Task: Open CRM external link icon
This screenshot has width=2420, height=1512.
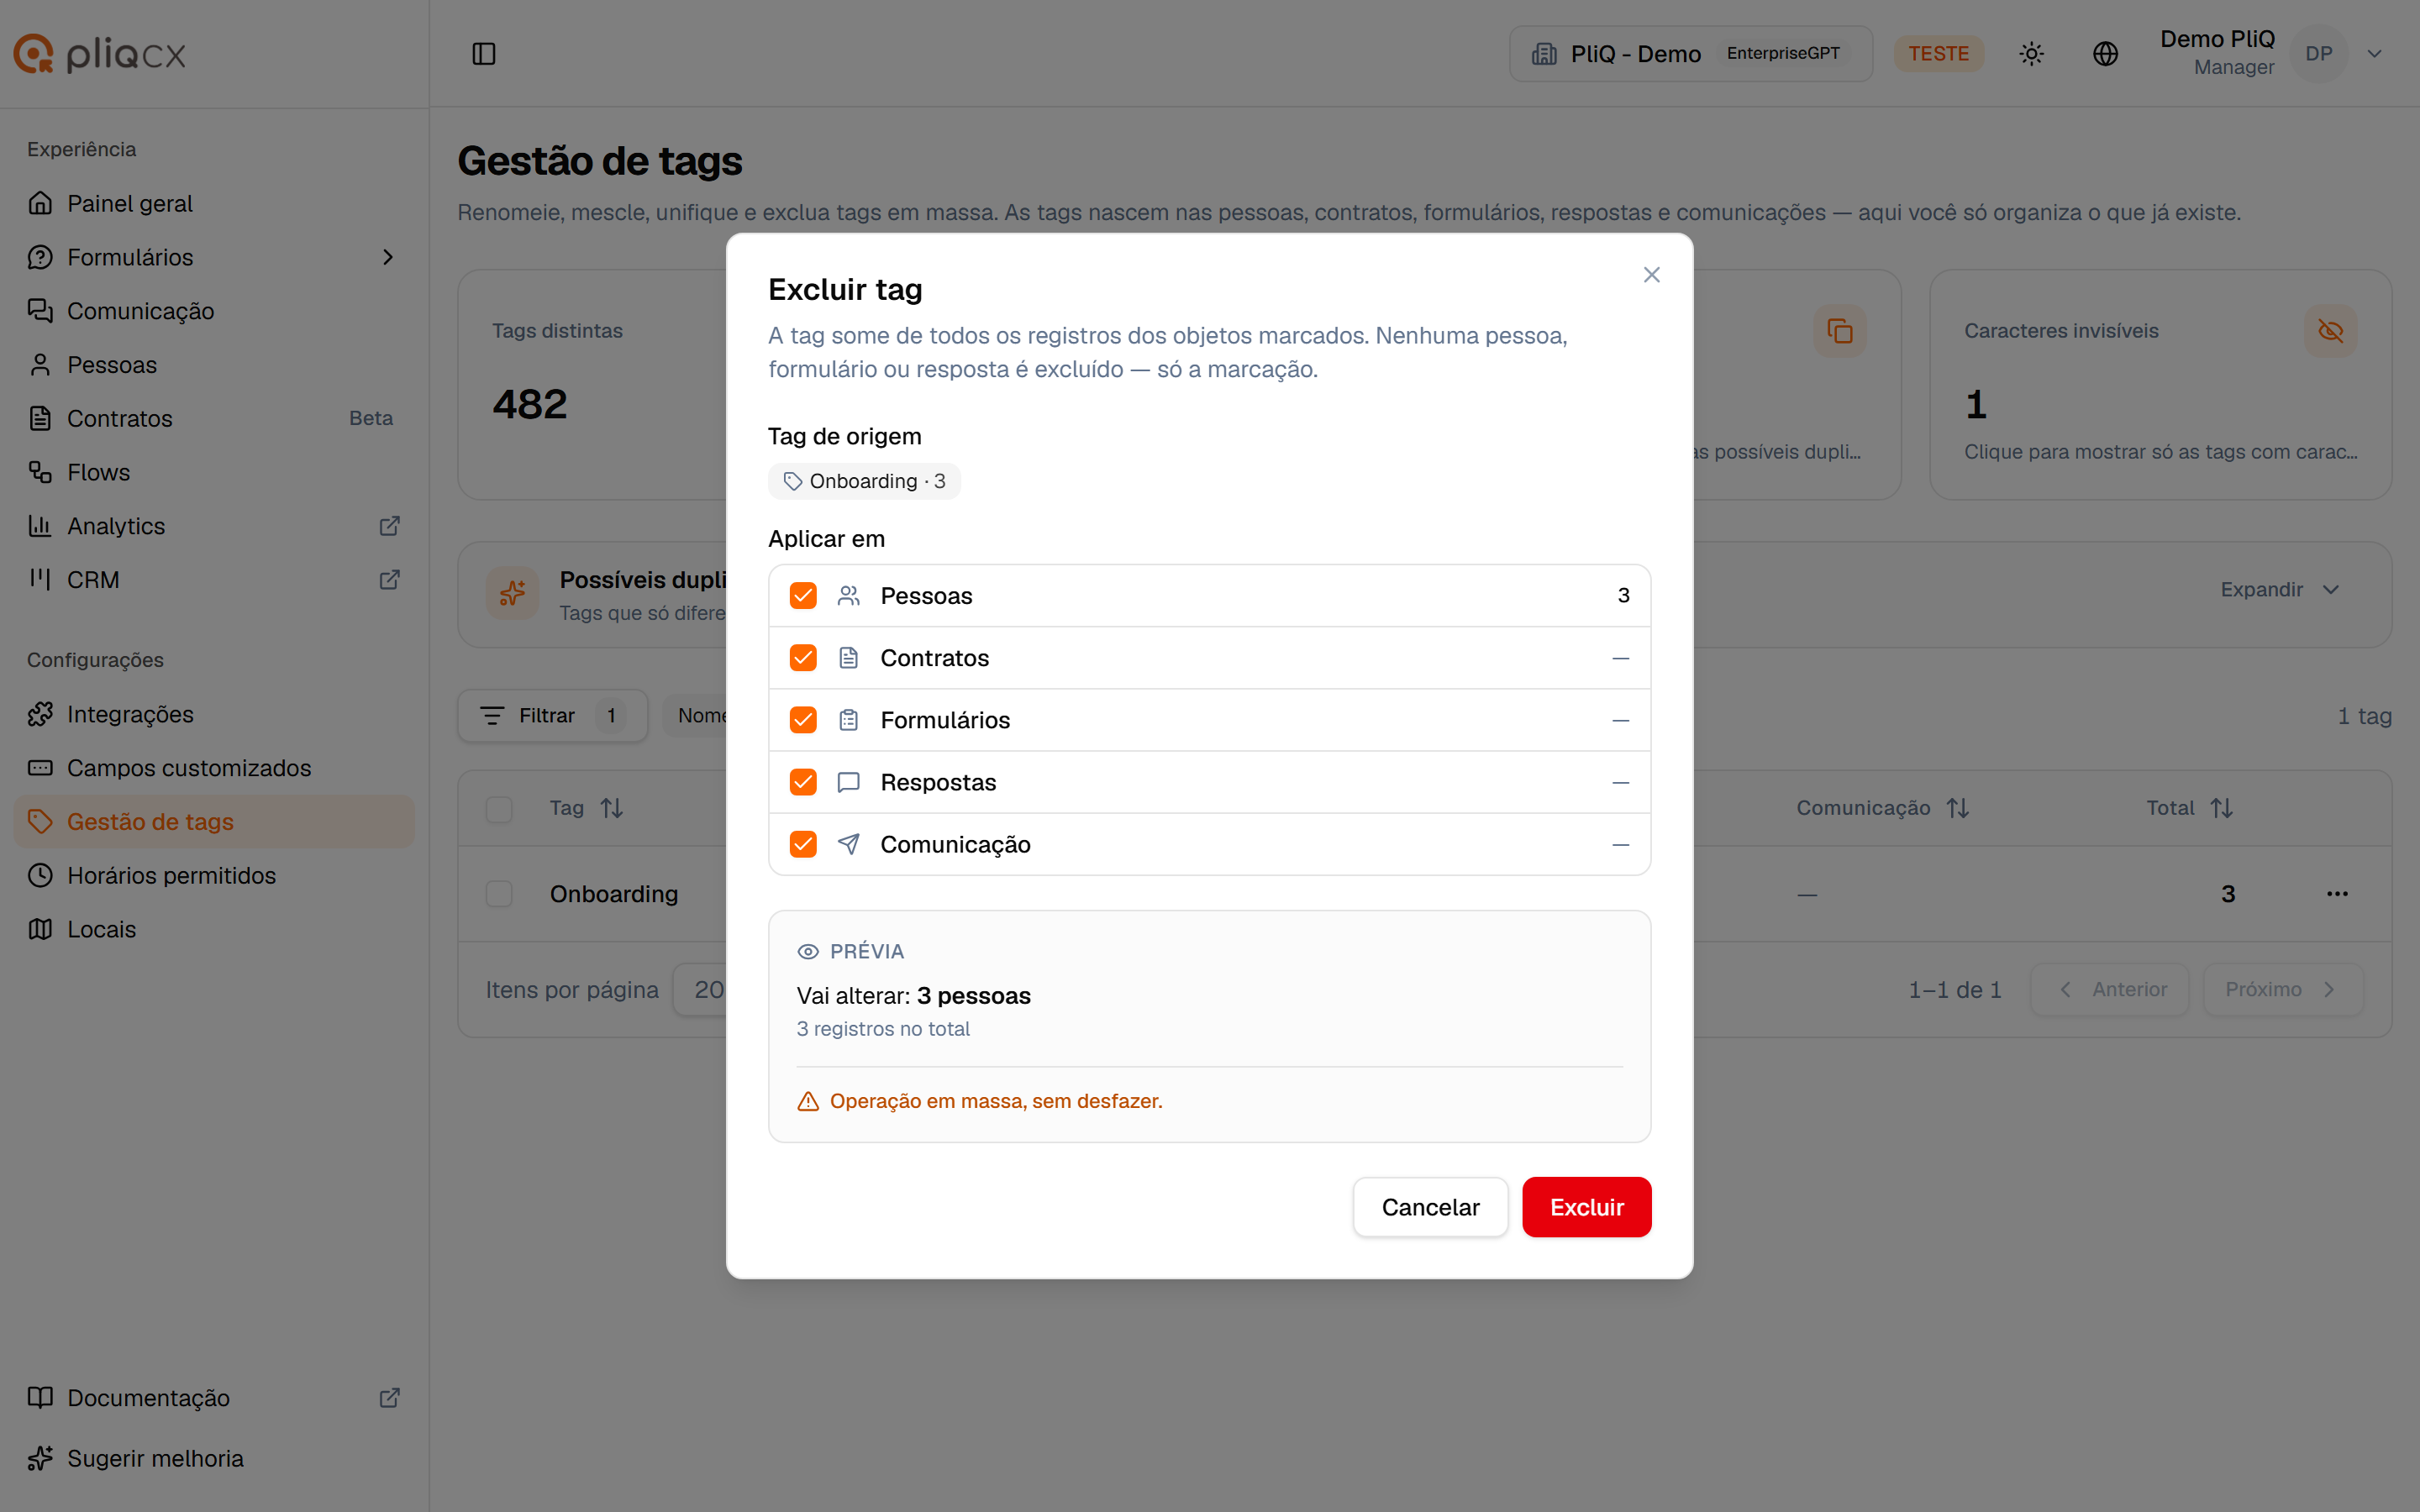Action: (390, 580)
